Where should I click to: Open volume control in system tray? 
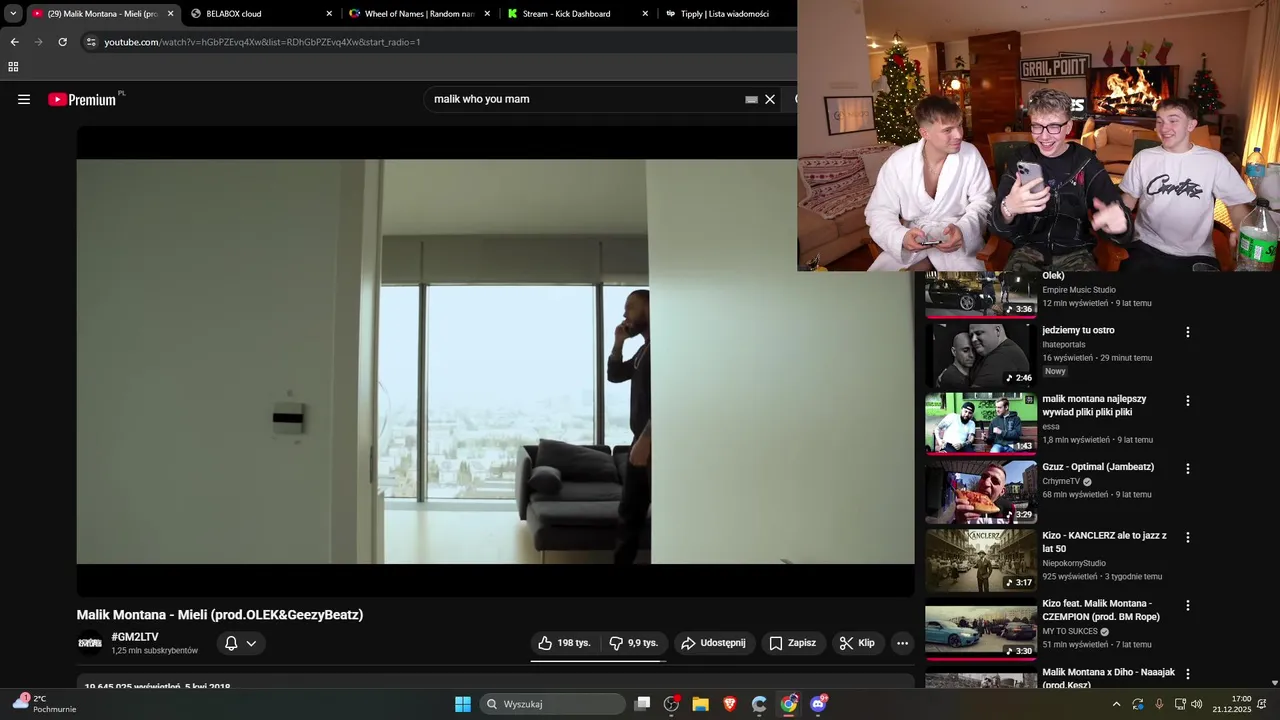(1197, 704)
